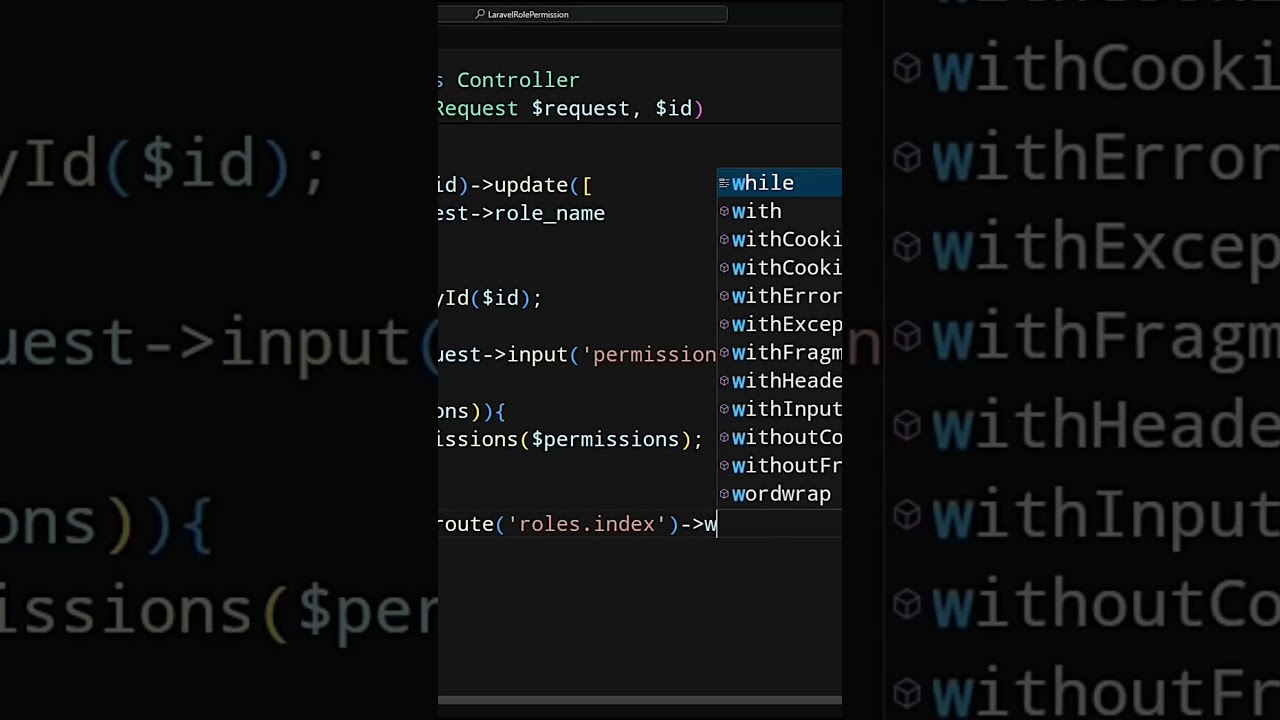Click the keyword icon beside the while suggestion
This screenshot has width=1280, height=720.
click(724, 183)
